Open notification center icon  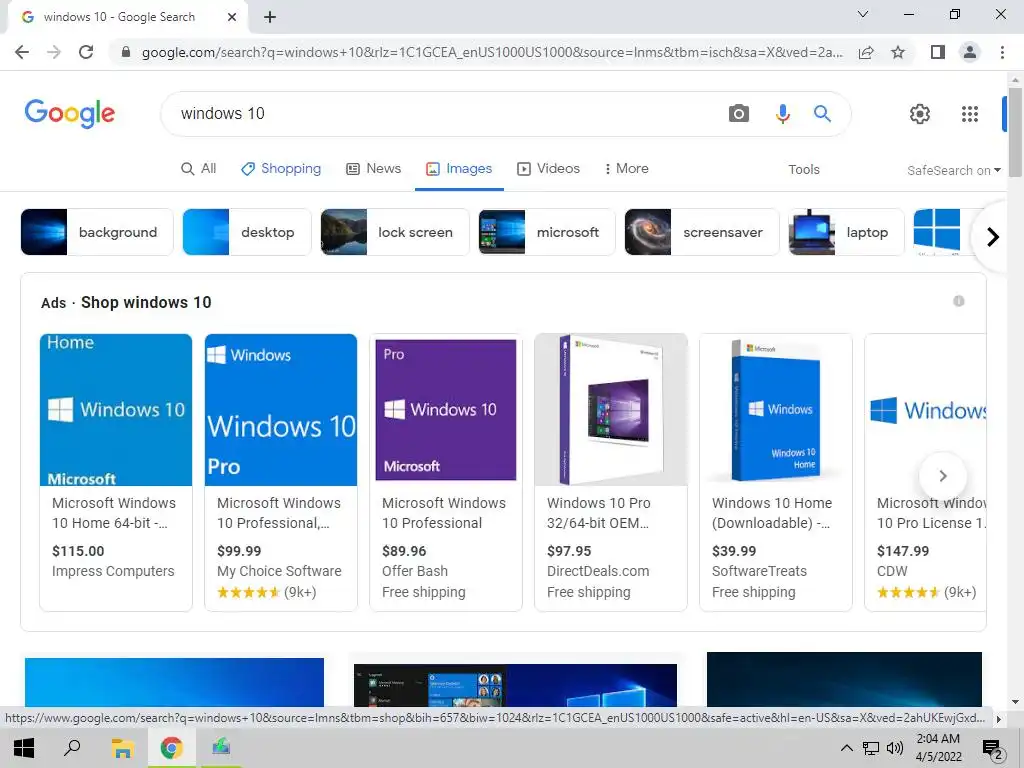[x=993, y=749]
